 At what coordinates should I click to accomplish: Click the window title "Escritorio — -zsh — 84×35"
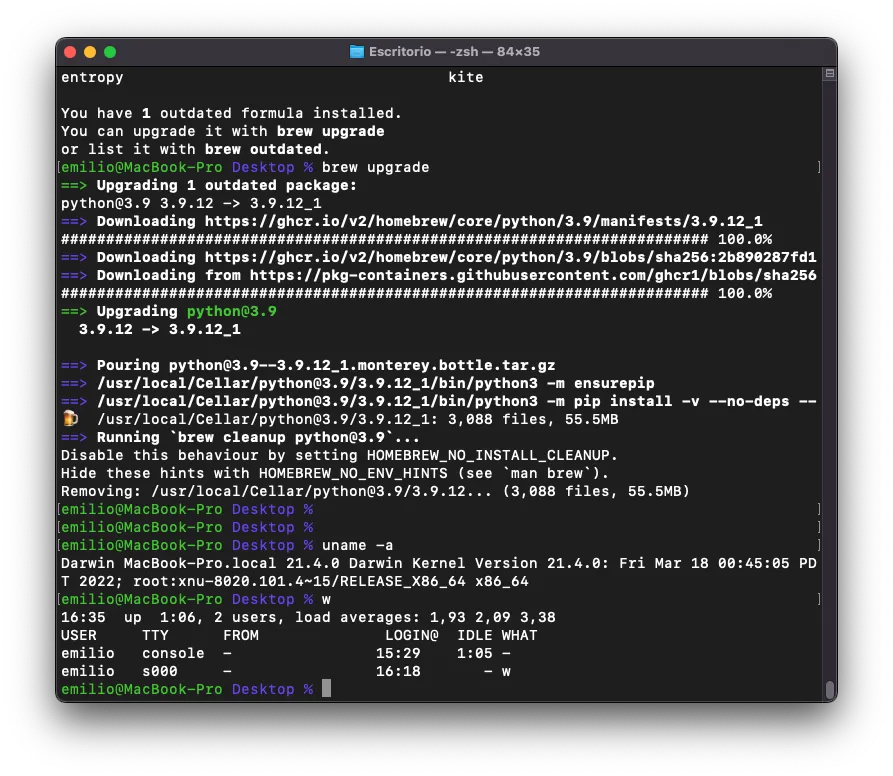(454, 52)
